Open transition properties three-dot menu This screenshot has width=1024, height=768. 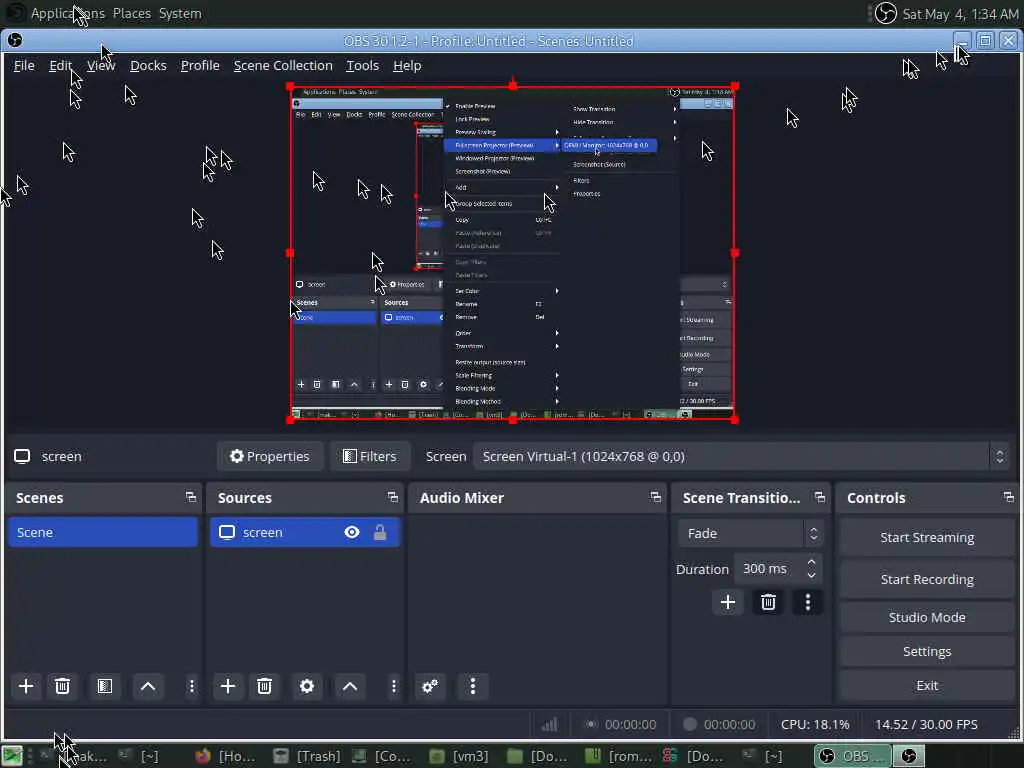coord(808,602)
